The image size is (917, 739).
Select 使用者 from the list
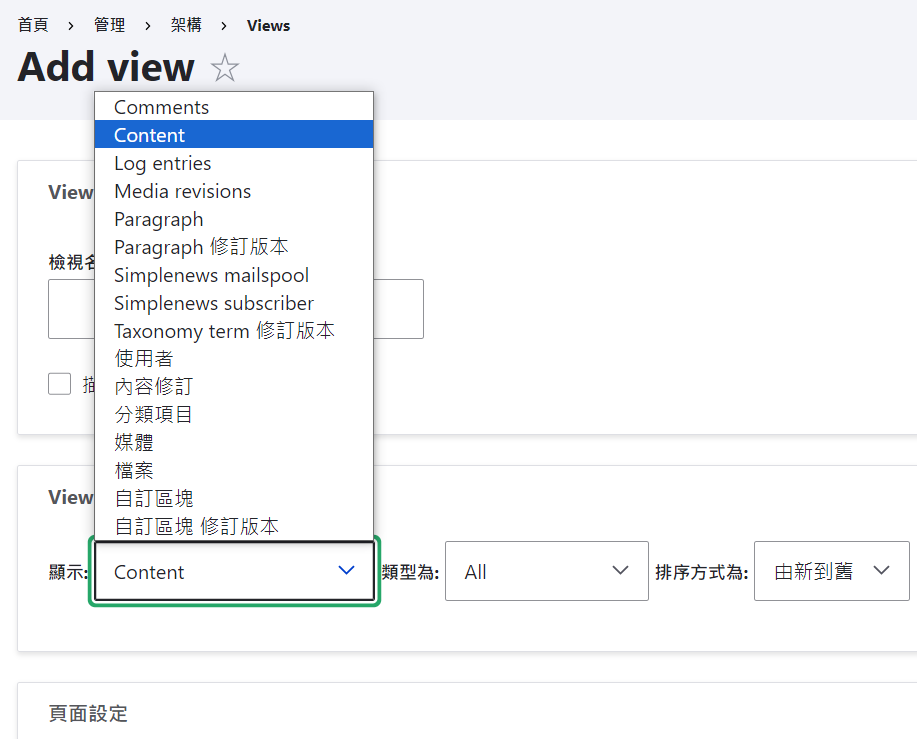(x=143, y=358)
